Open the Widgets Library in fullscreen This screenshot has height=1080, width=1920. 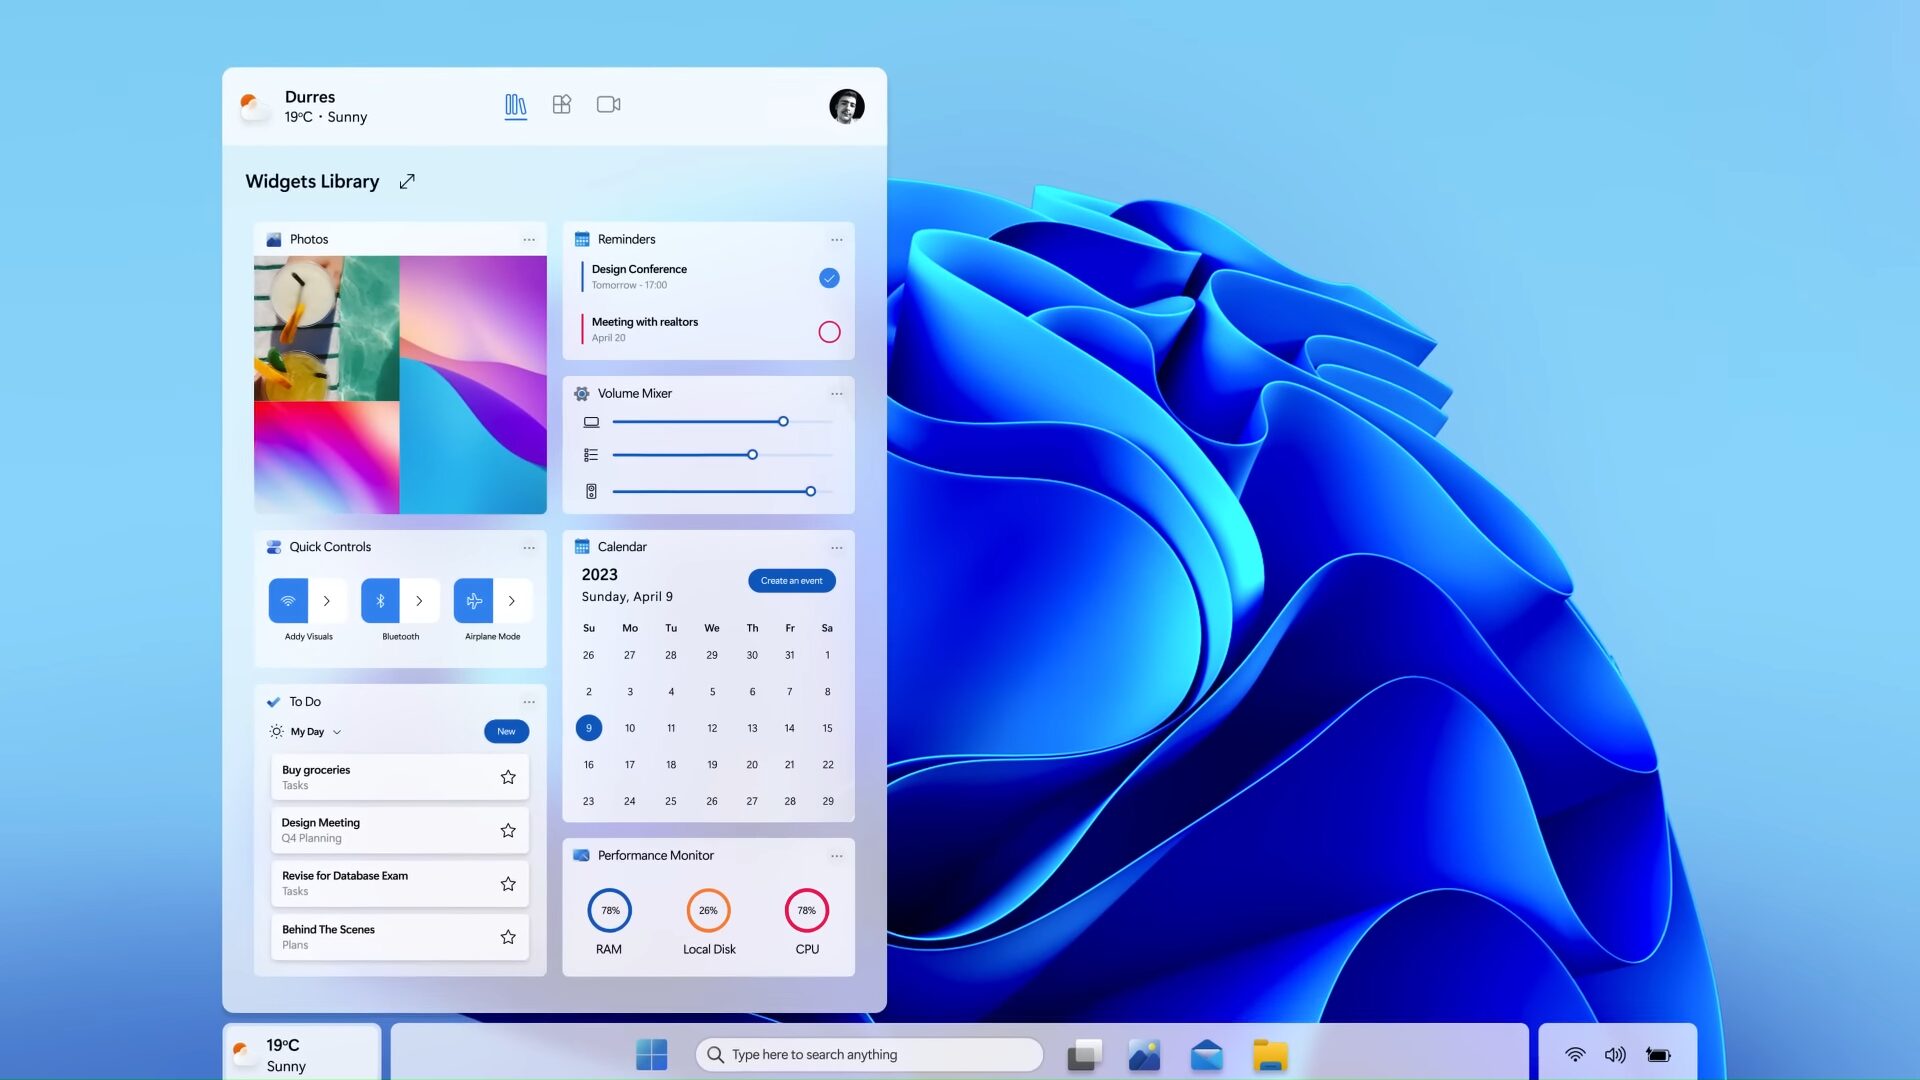click(x=406, y=181)
